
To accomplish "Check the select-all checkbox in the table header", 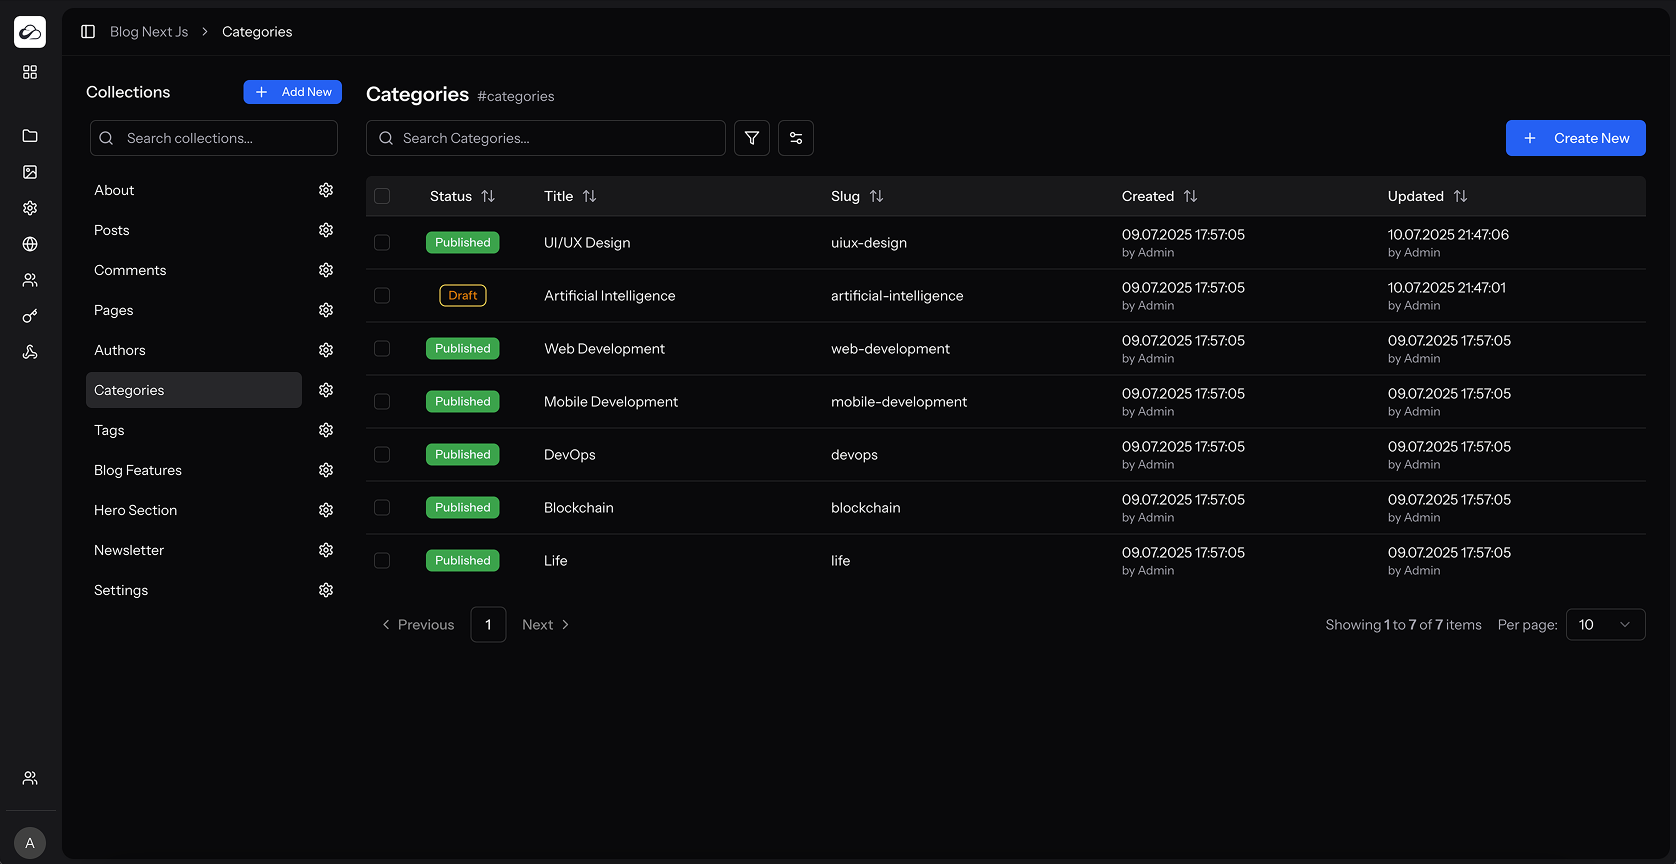I will (x=382, y=196).
